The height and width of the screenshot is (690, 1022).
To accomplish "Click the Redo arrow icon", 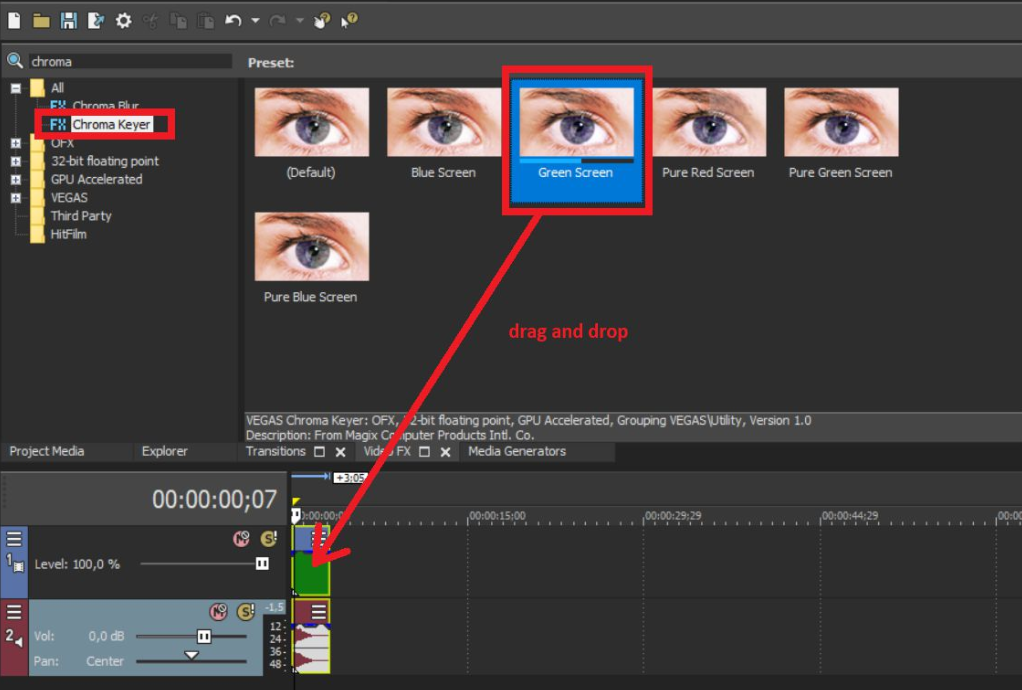I will point(277,20).
